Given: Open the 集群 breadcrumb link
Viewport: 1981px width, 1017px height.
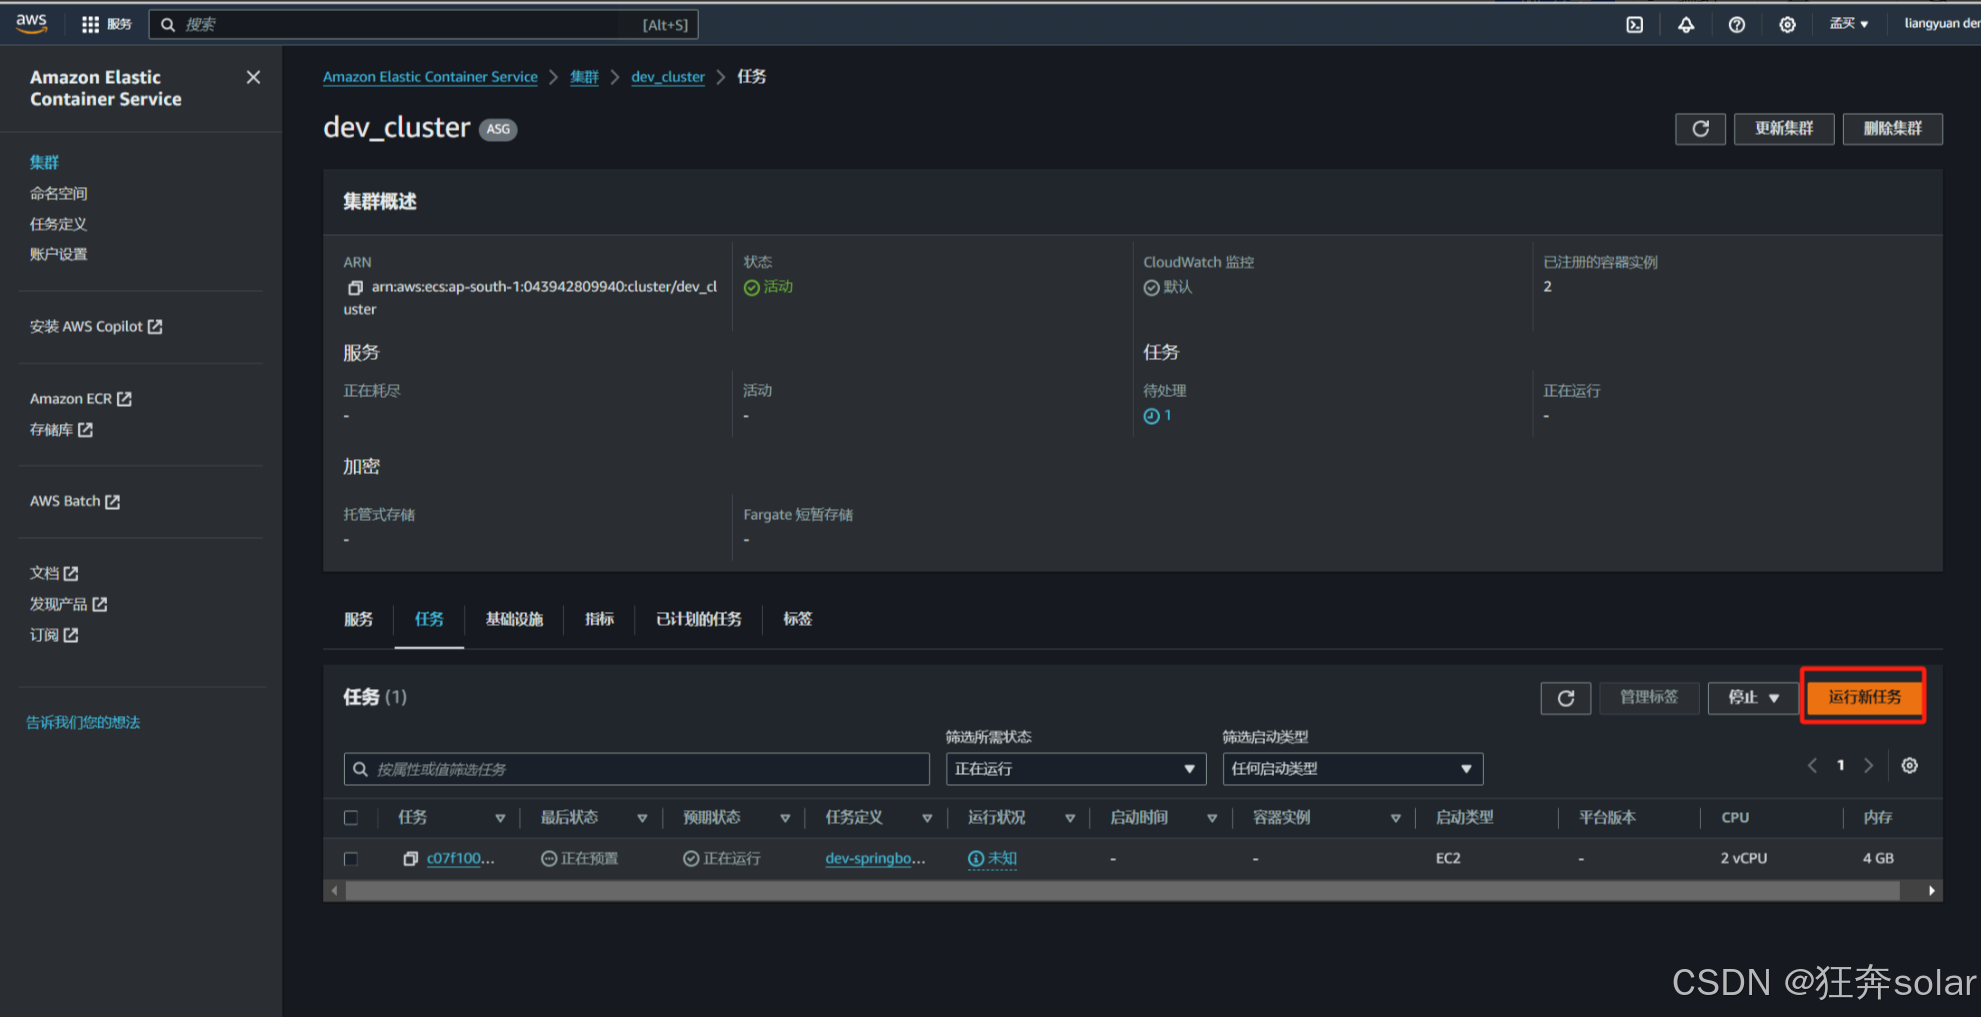Looking at the screenshot, I should [x=584, y=77].
